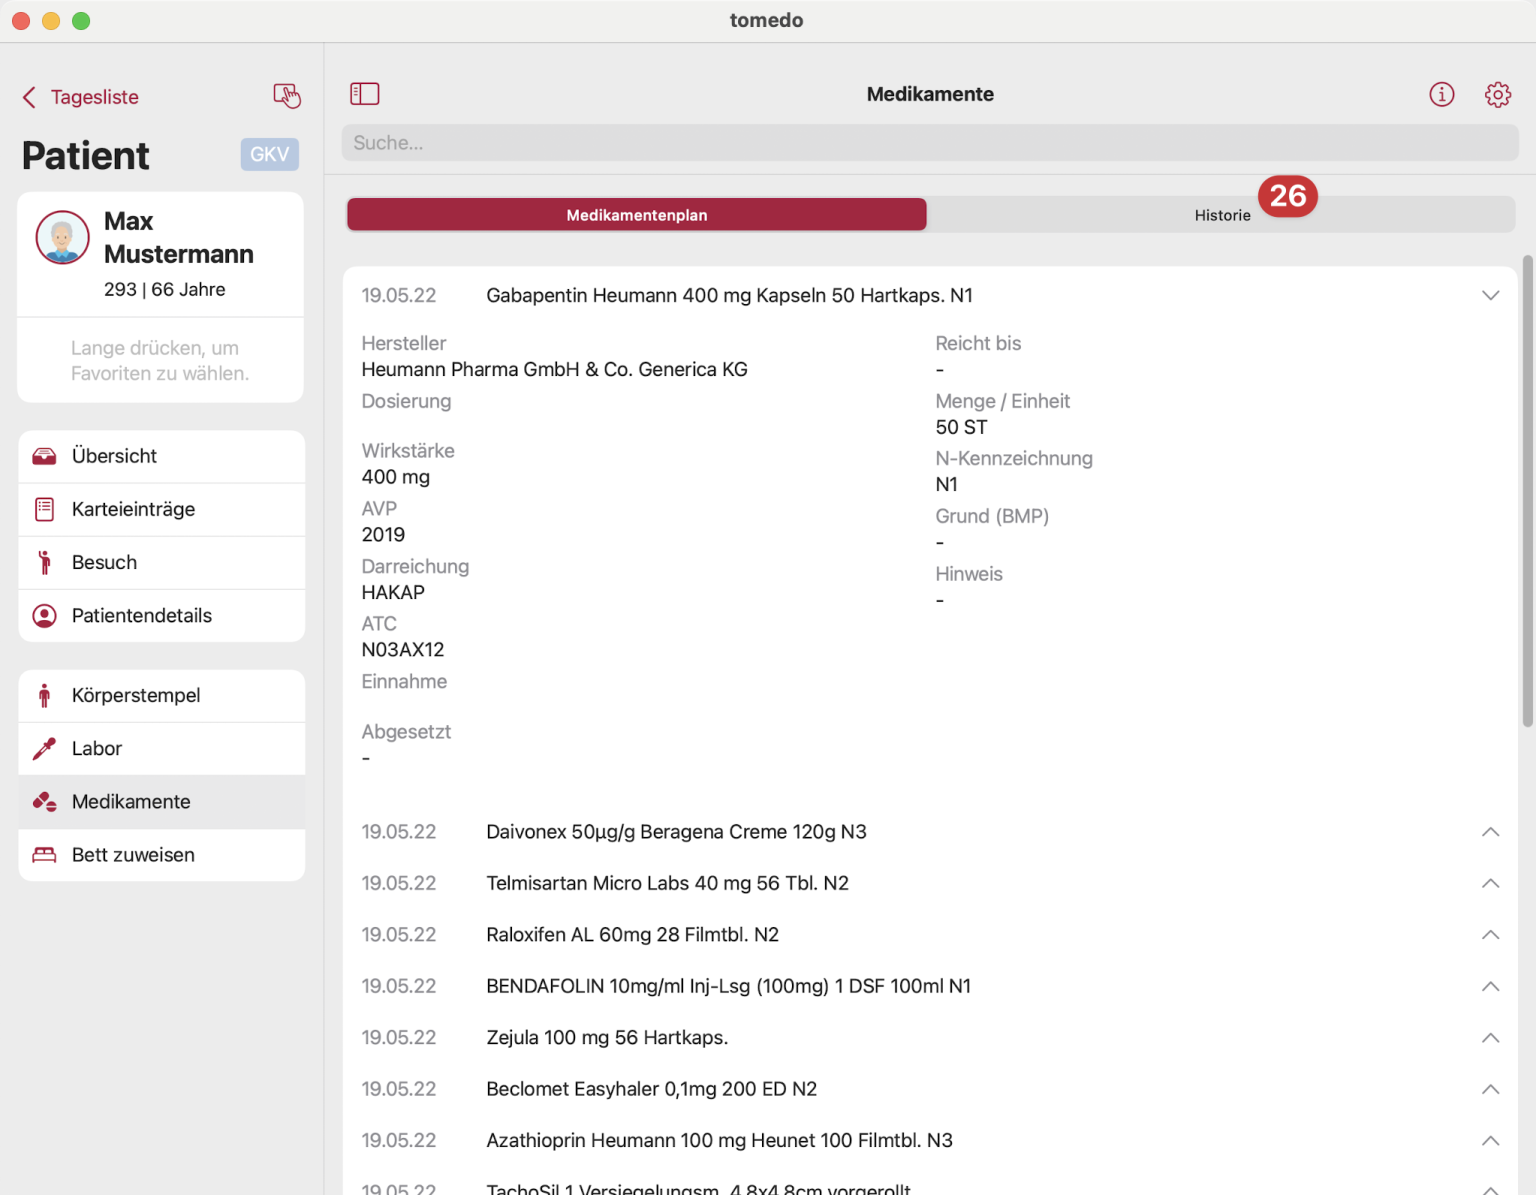1536x1195 pixels.
Task: Switch to the Historie tab
Action: click(x=1222, y=214)
